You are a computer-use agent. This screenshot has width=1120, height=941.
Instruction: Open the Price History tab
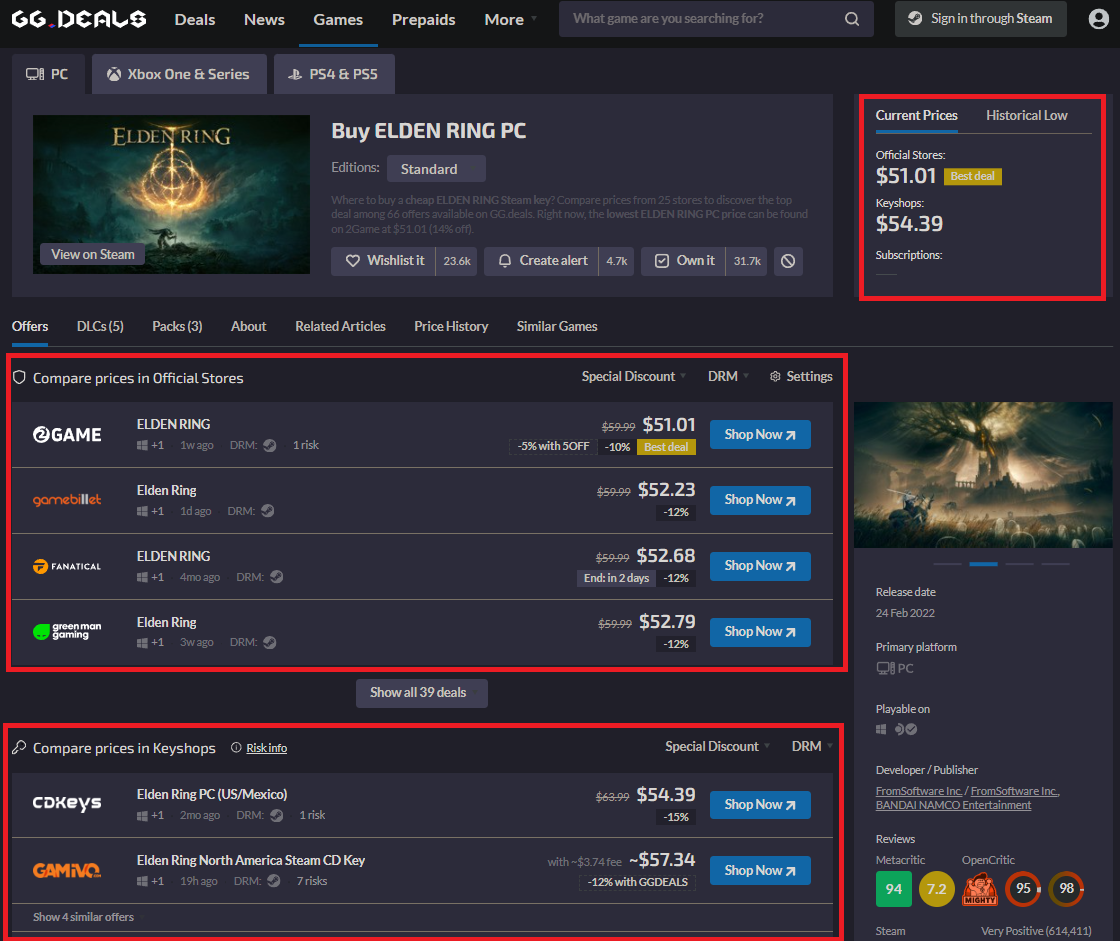(x=451, y=327)
